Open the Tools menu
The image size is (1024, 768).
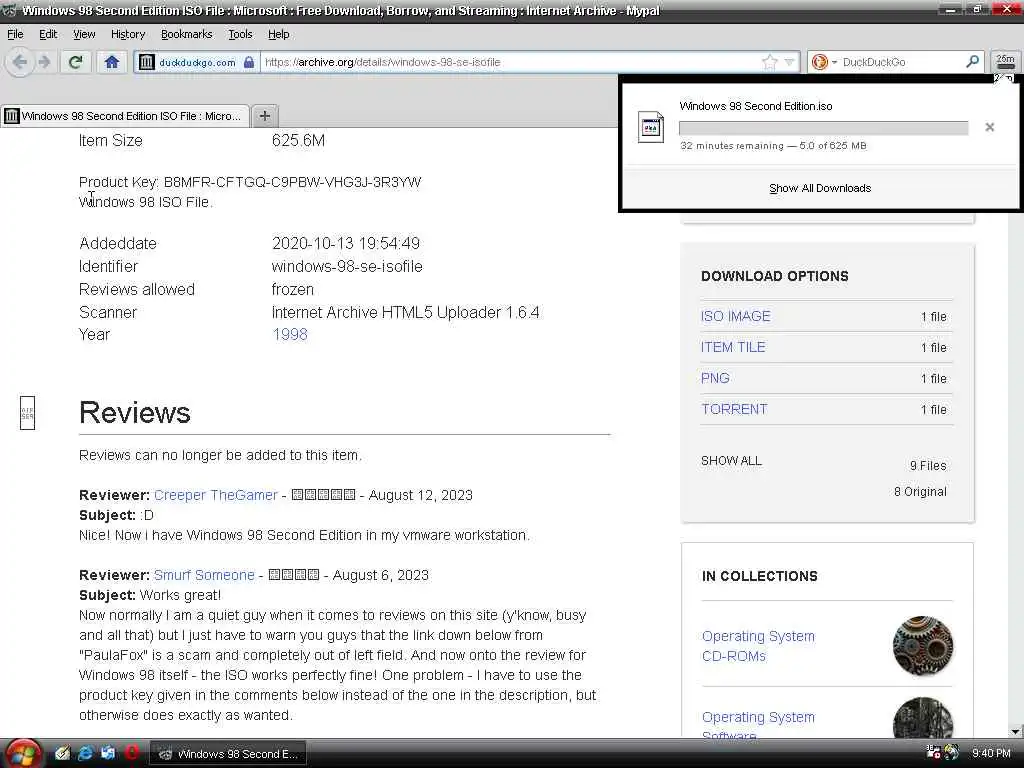pos(240,34)
